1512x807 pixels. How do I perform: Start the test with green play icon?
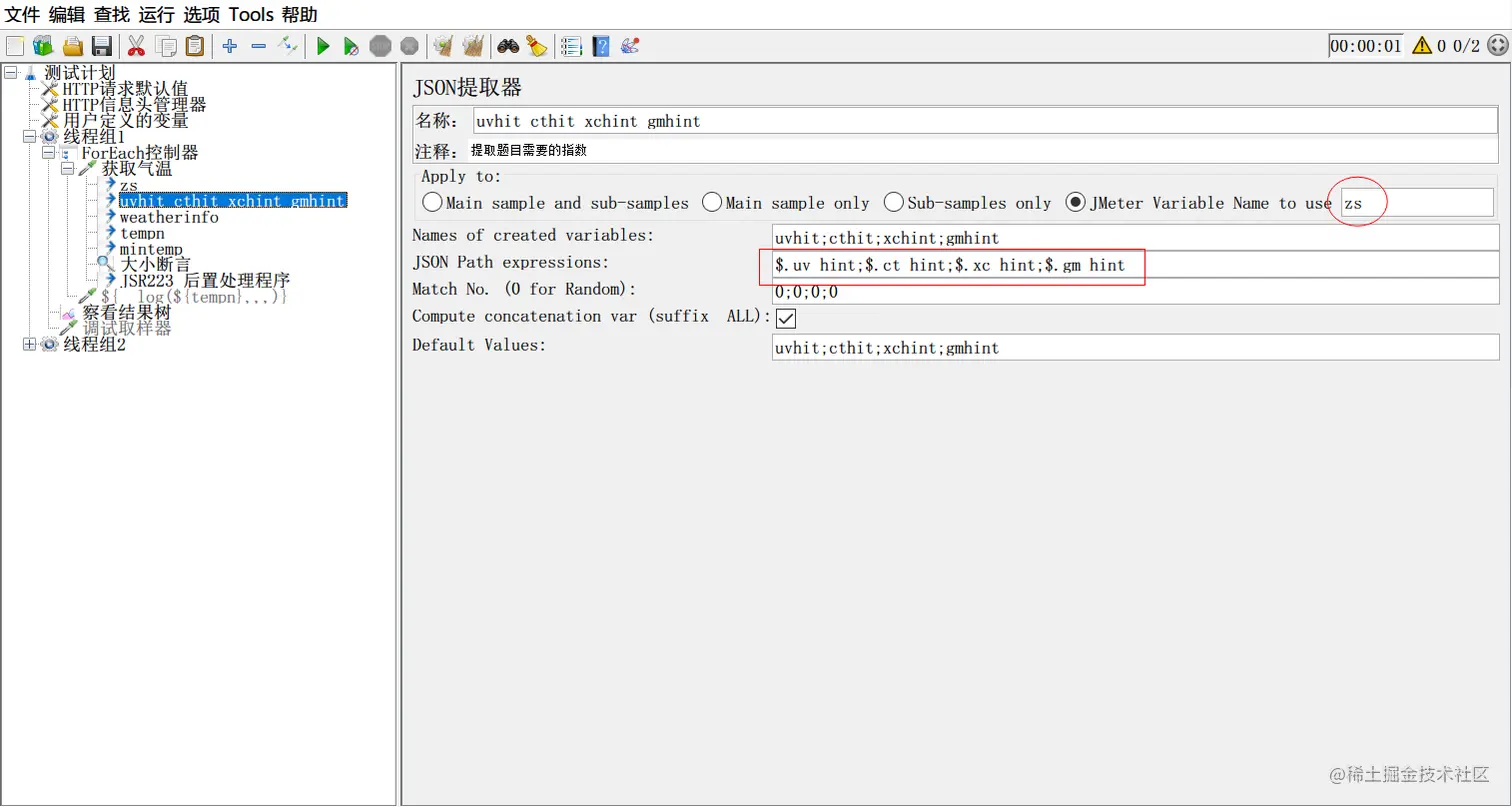click(323, 46)
